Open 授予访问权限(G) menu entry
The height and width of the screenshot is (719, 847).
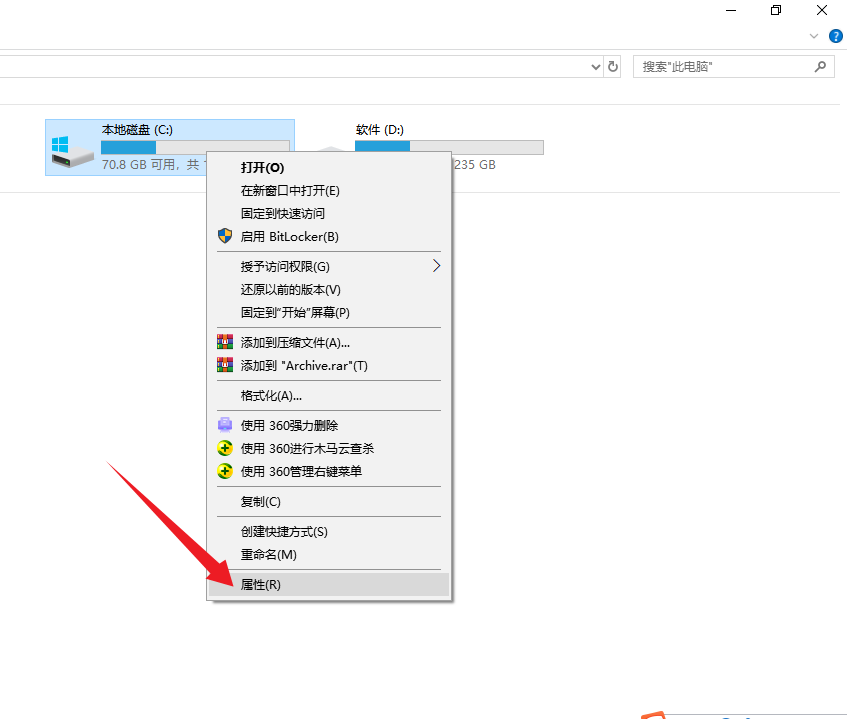pyautogui.click(x=329, y=266)
